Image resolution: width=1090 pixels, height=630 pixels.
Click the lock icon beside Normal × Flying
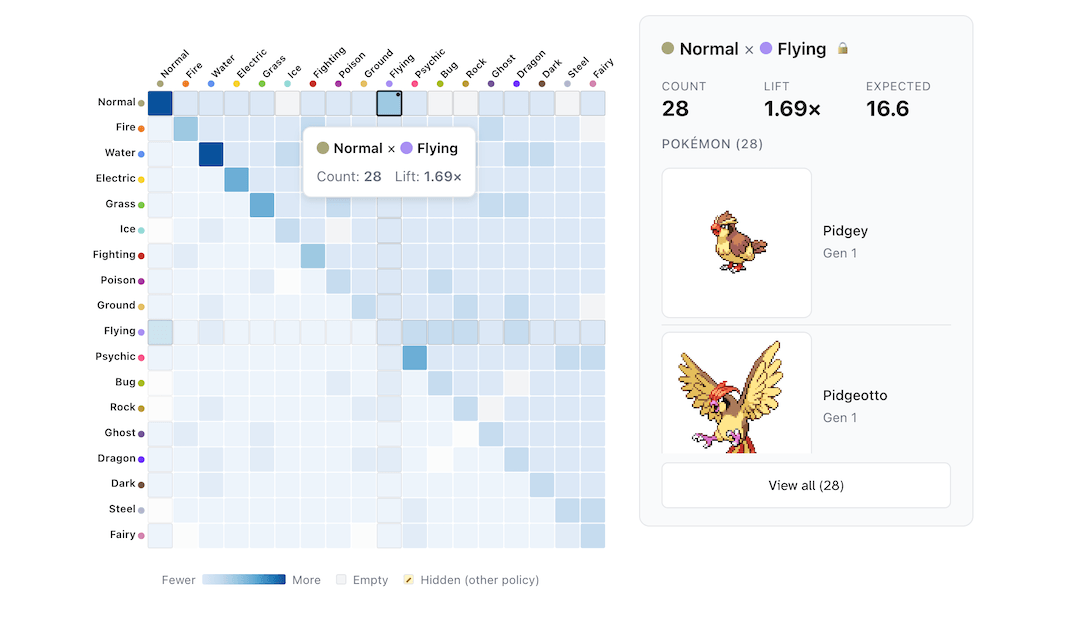point(843,49)
